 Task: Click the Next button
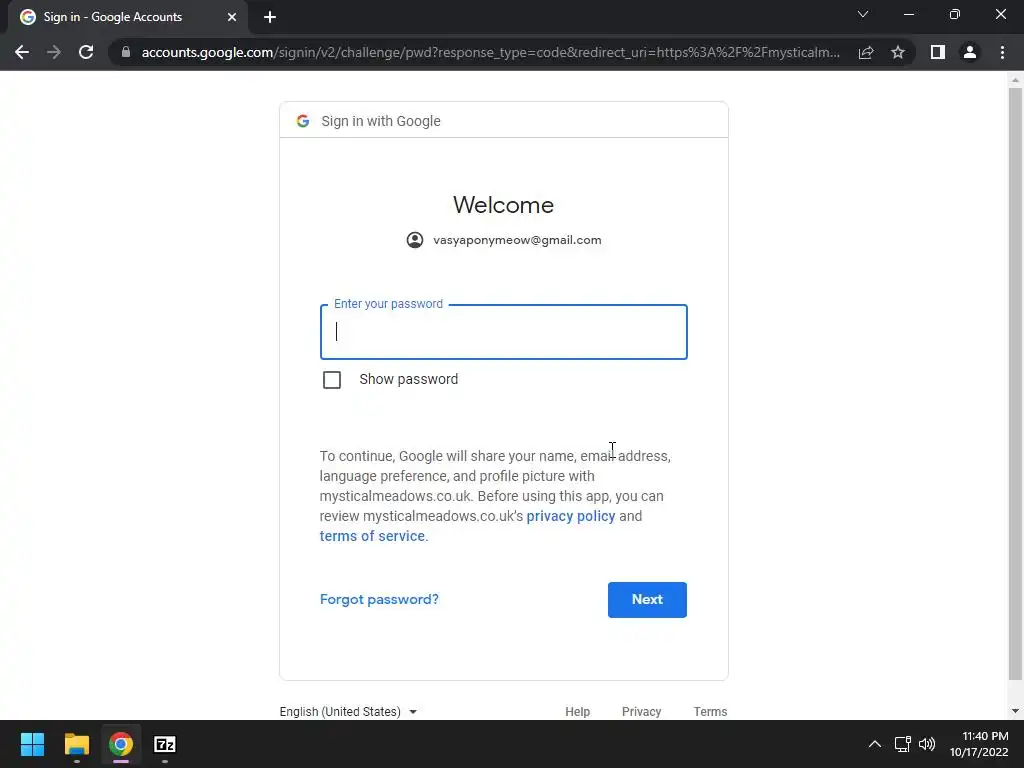click(x=647, y=600)
